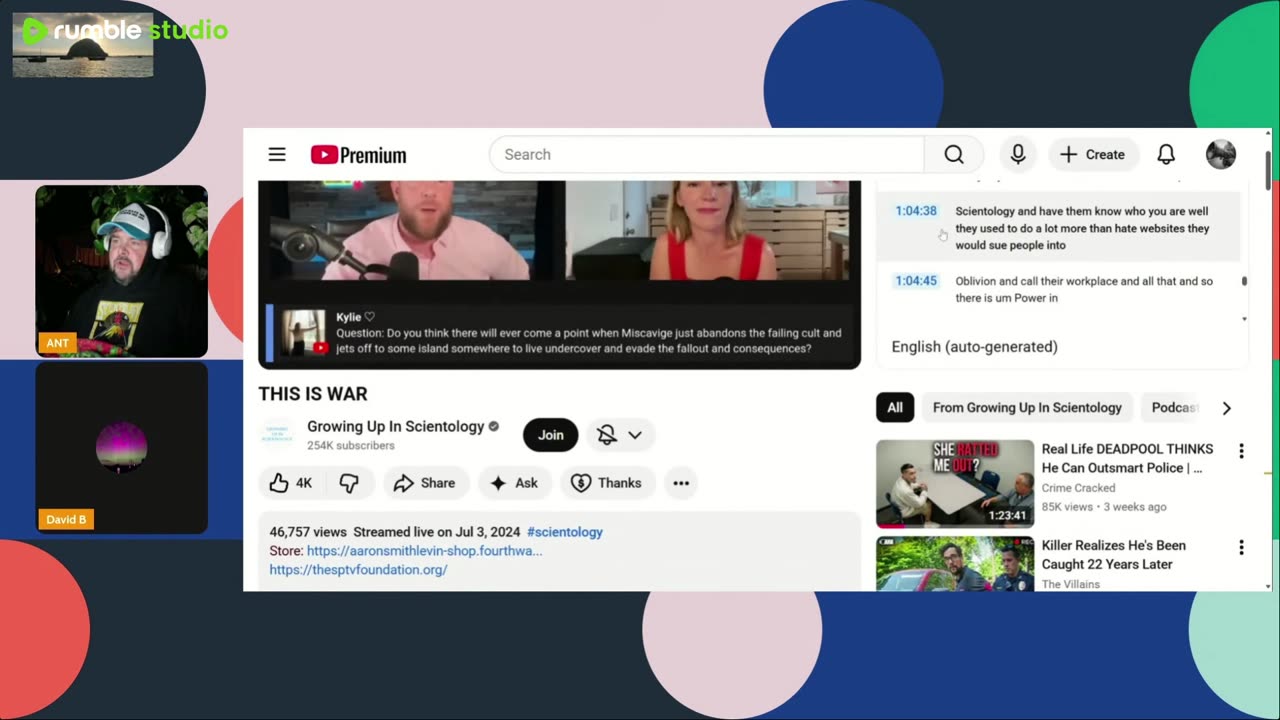The height and width of the screenshot is (720, 1280).
Task: Start voice search with microphone icon
Action: [x=1018, y=154]
